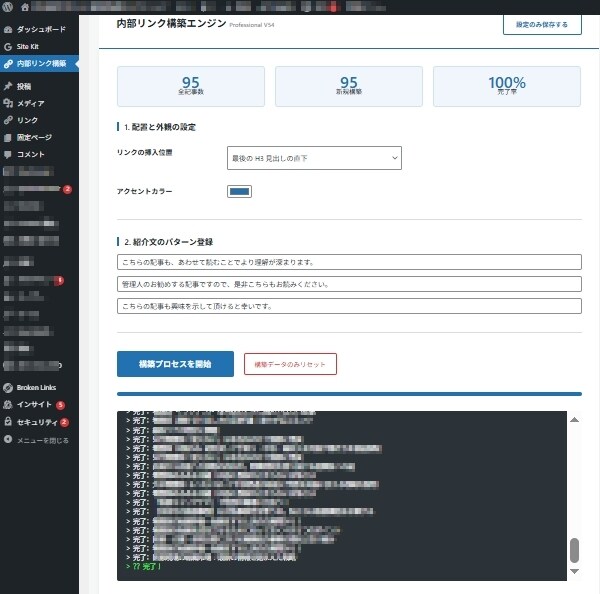Open the アクセントカラー color picker swatch
This screenshot has height=594, width=600.
239,191
